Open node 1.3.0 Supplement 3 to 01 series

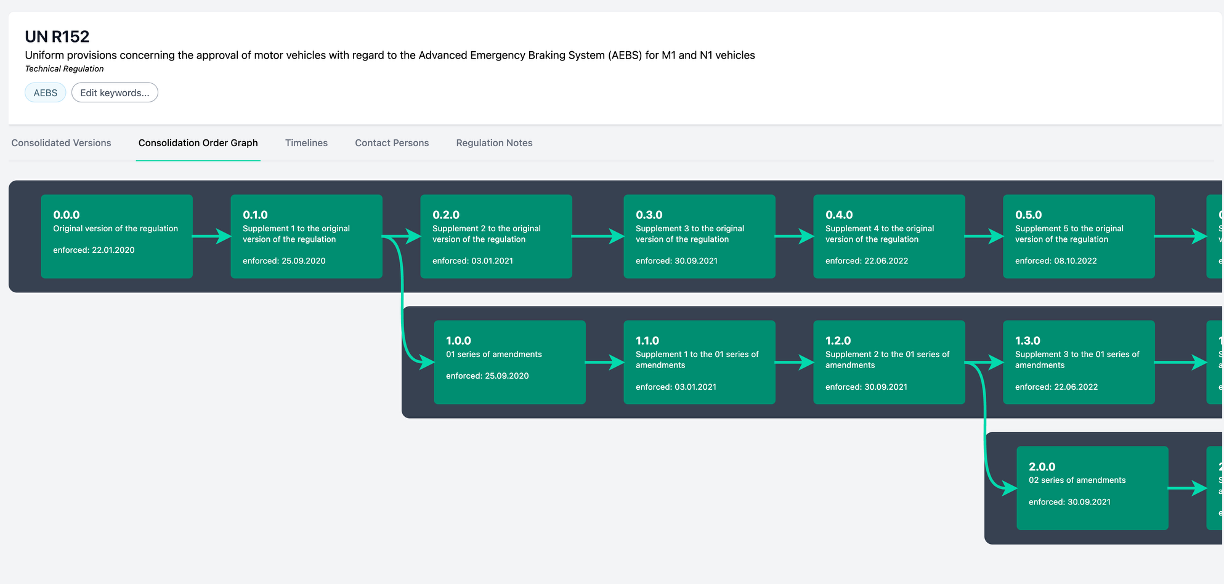coord(1078,362)
